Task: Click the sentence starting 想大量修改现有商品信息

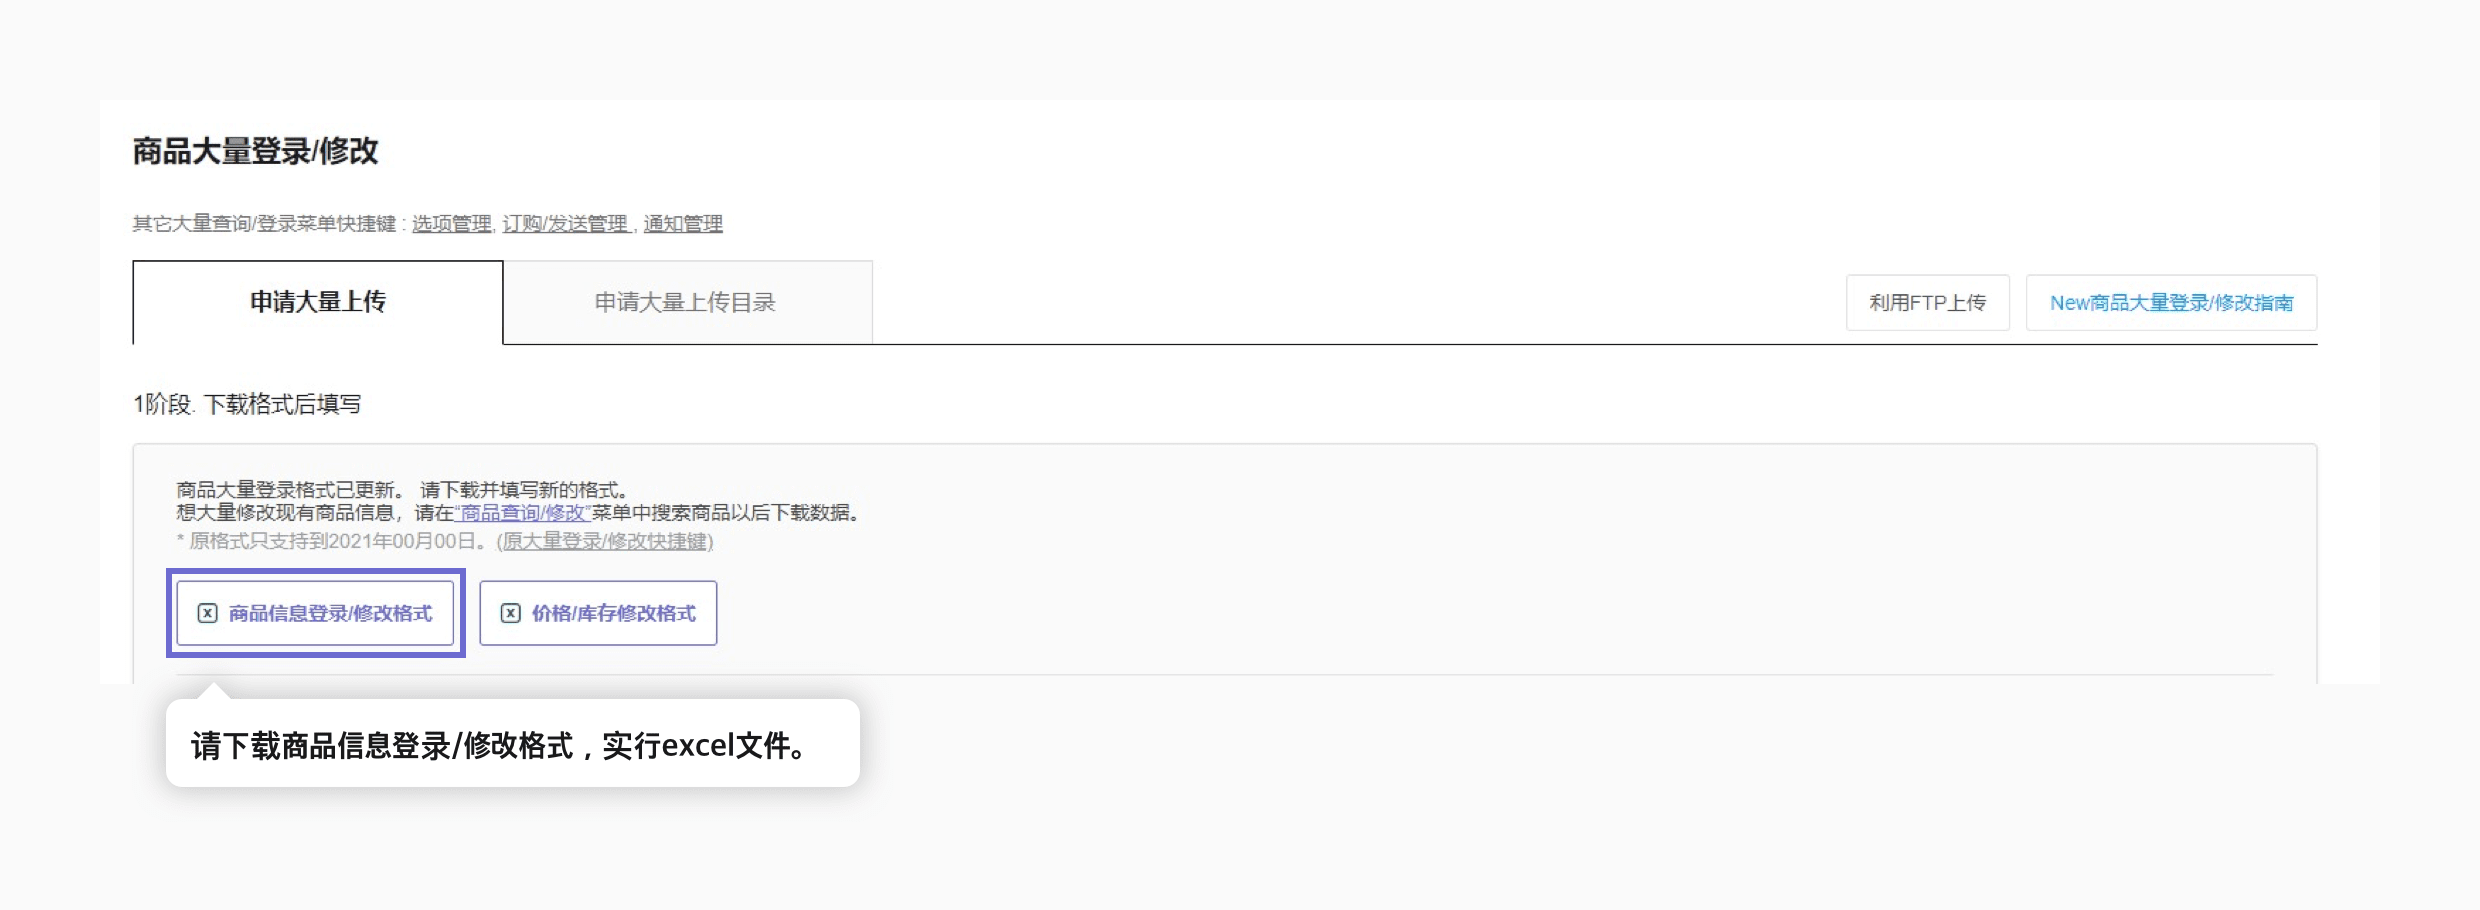Action: pos(519,513)
